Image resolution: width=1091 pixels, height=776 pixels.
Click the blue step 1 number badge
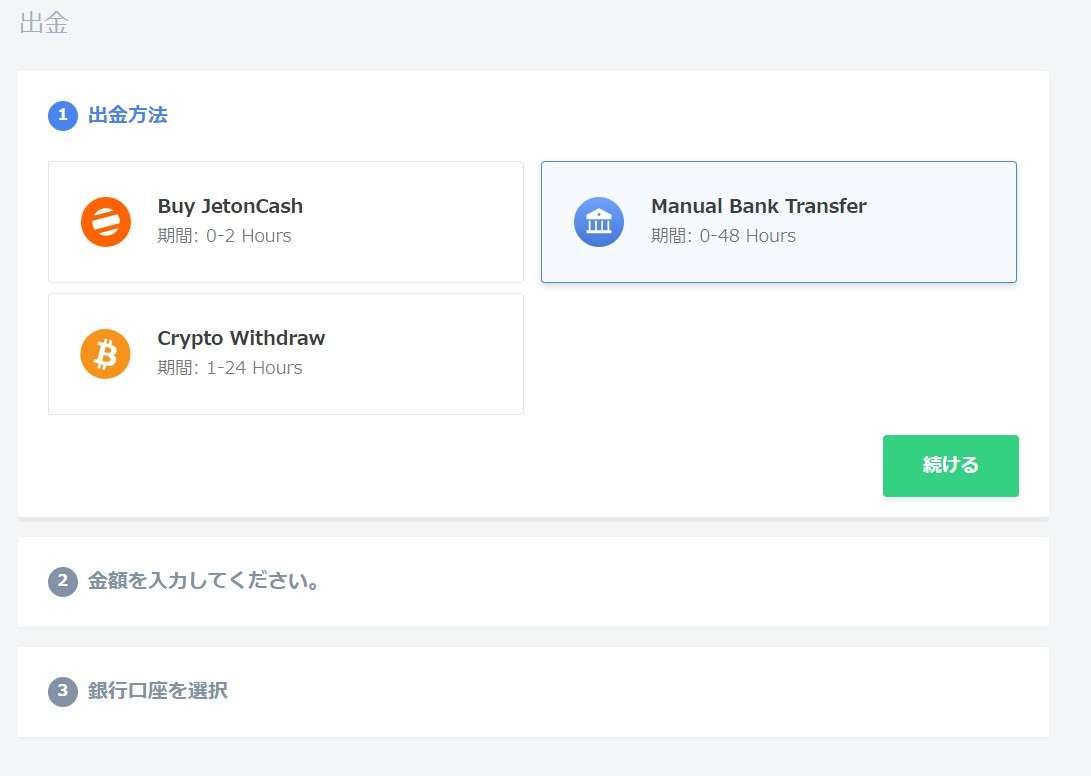(x=63, y=116)
